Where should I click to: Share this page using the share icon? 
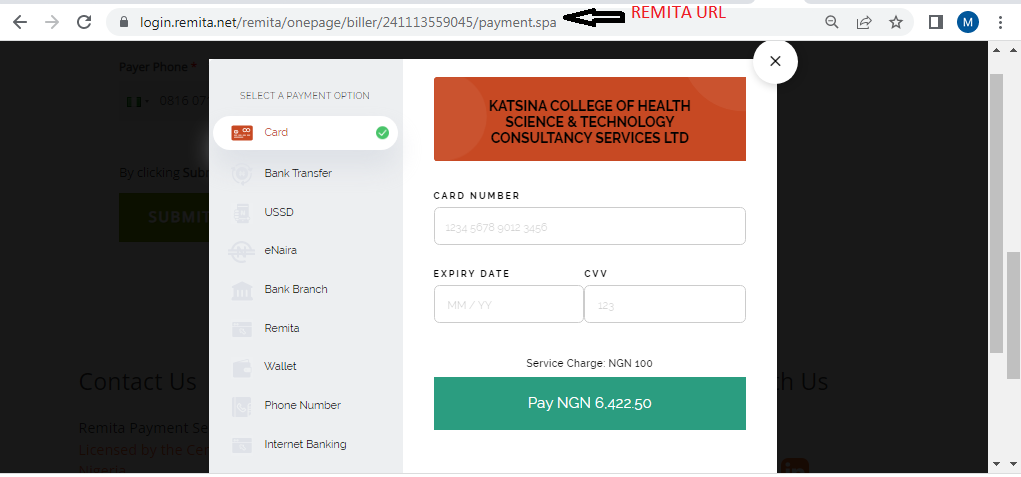coord(864,22)
